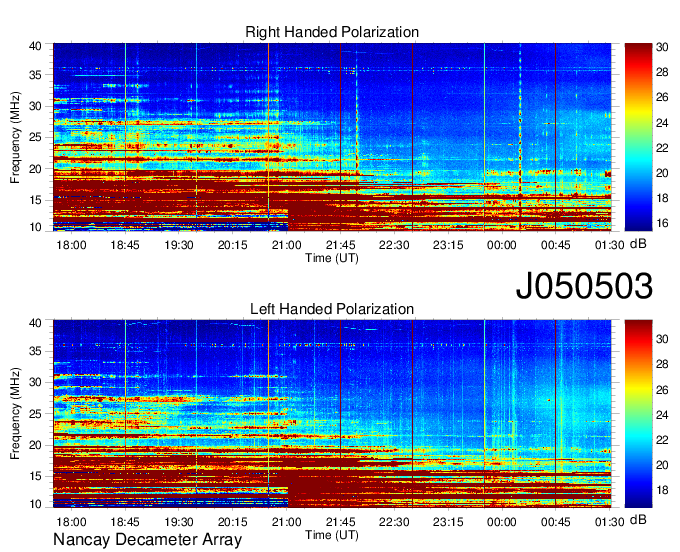
Task: Click the 22:30 tick label of the Right Handed plot
Action: (394, 245)
